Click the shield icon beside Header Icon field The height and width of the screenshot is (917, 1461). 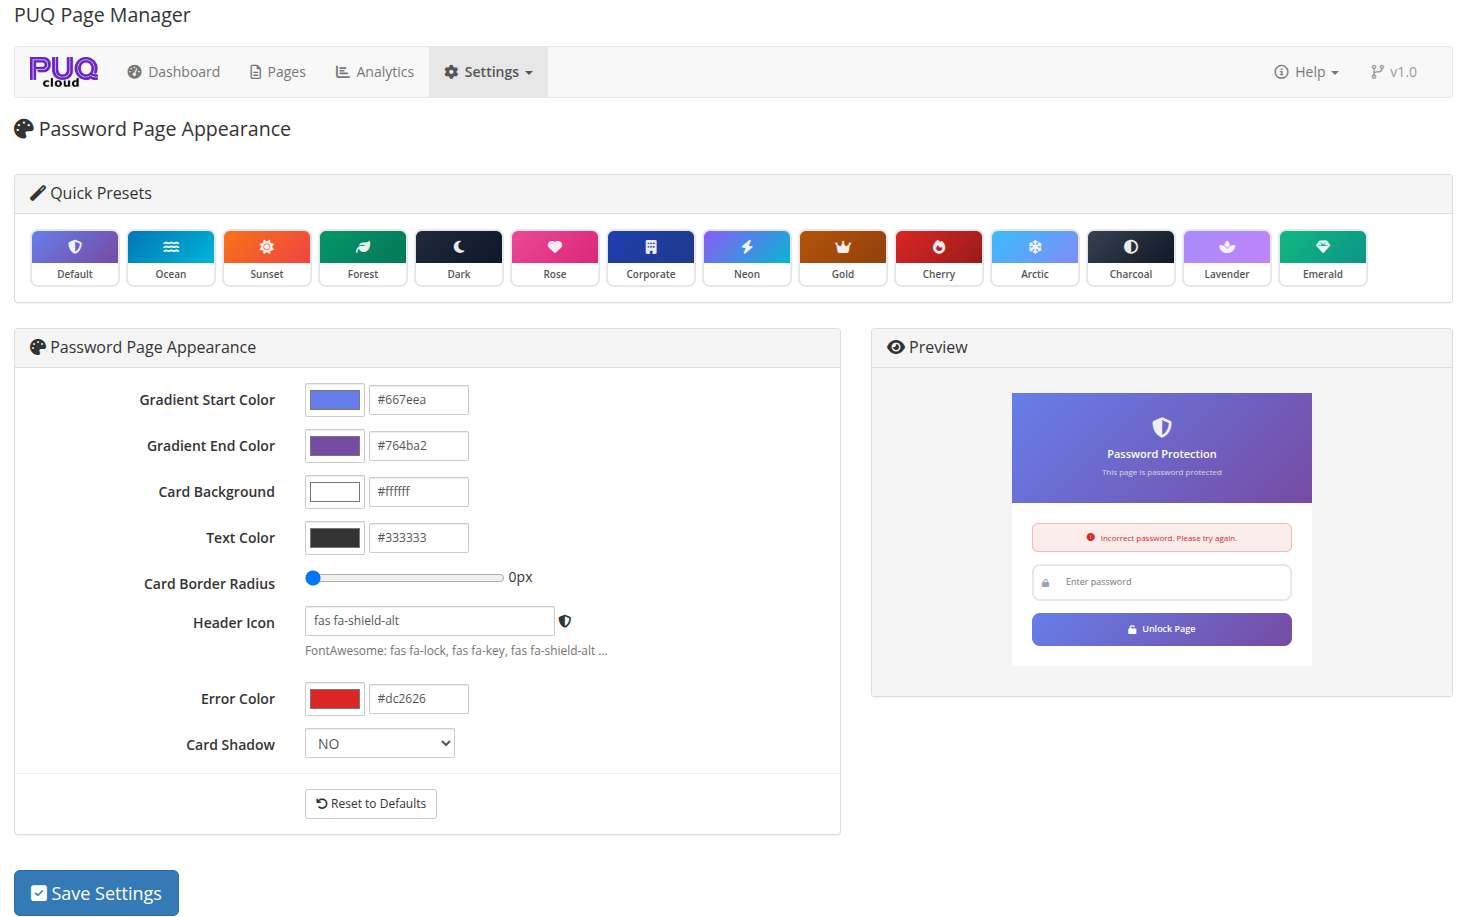point(565,621)
